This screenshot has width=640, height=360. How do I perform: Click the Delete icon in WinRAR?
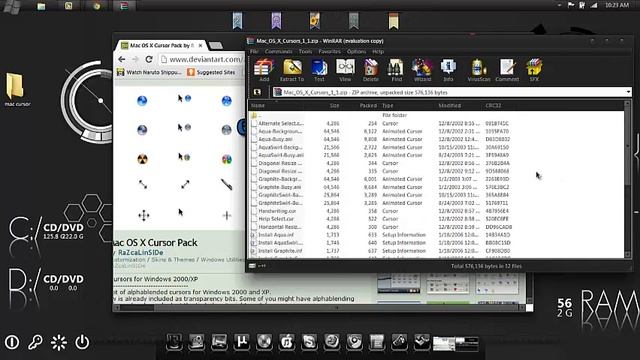(371, 70)
